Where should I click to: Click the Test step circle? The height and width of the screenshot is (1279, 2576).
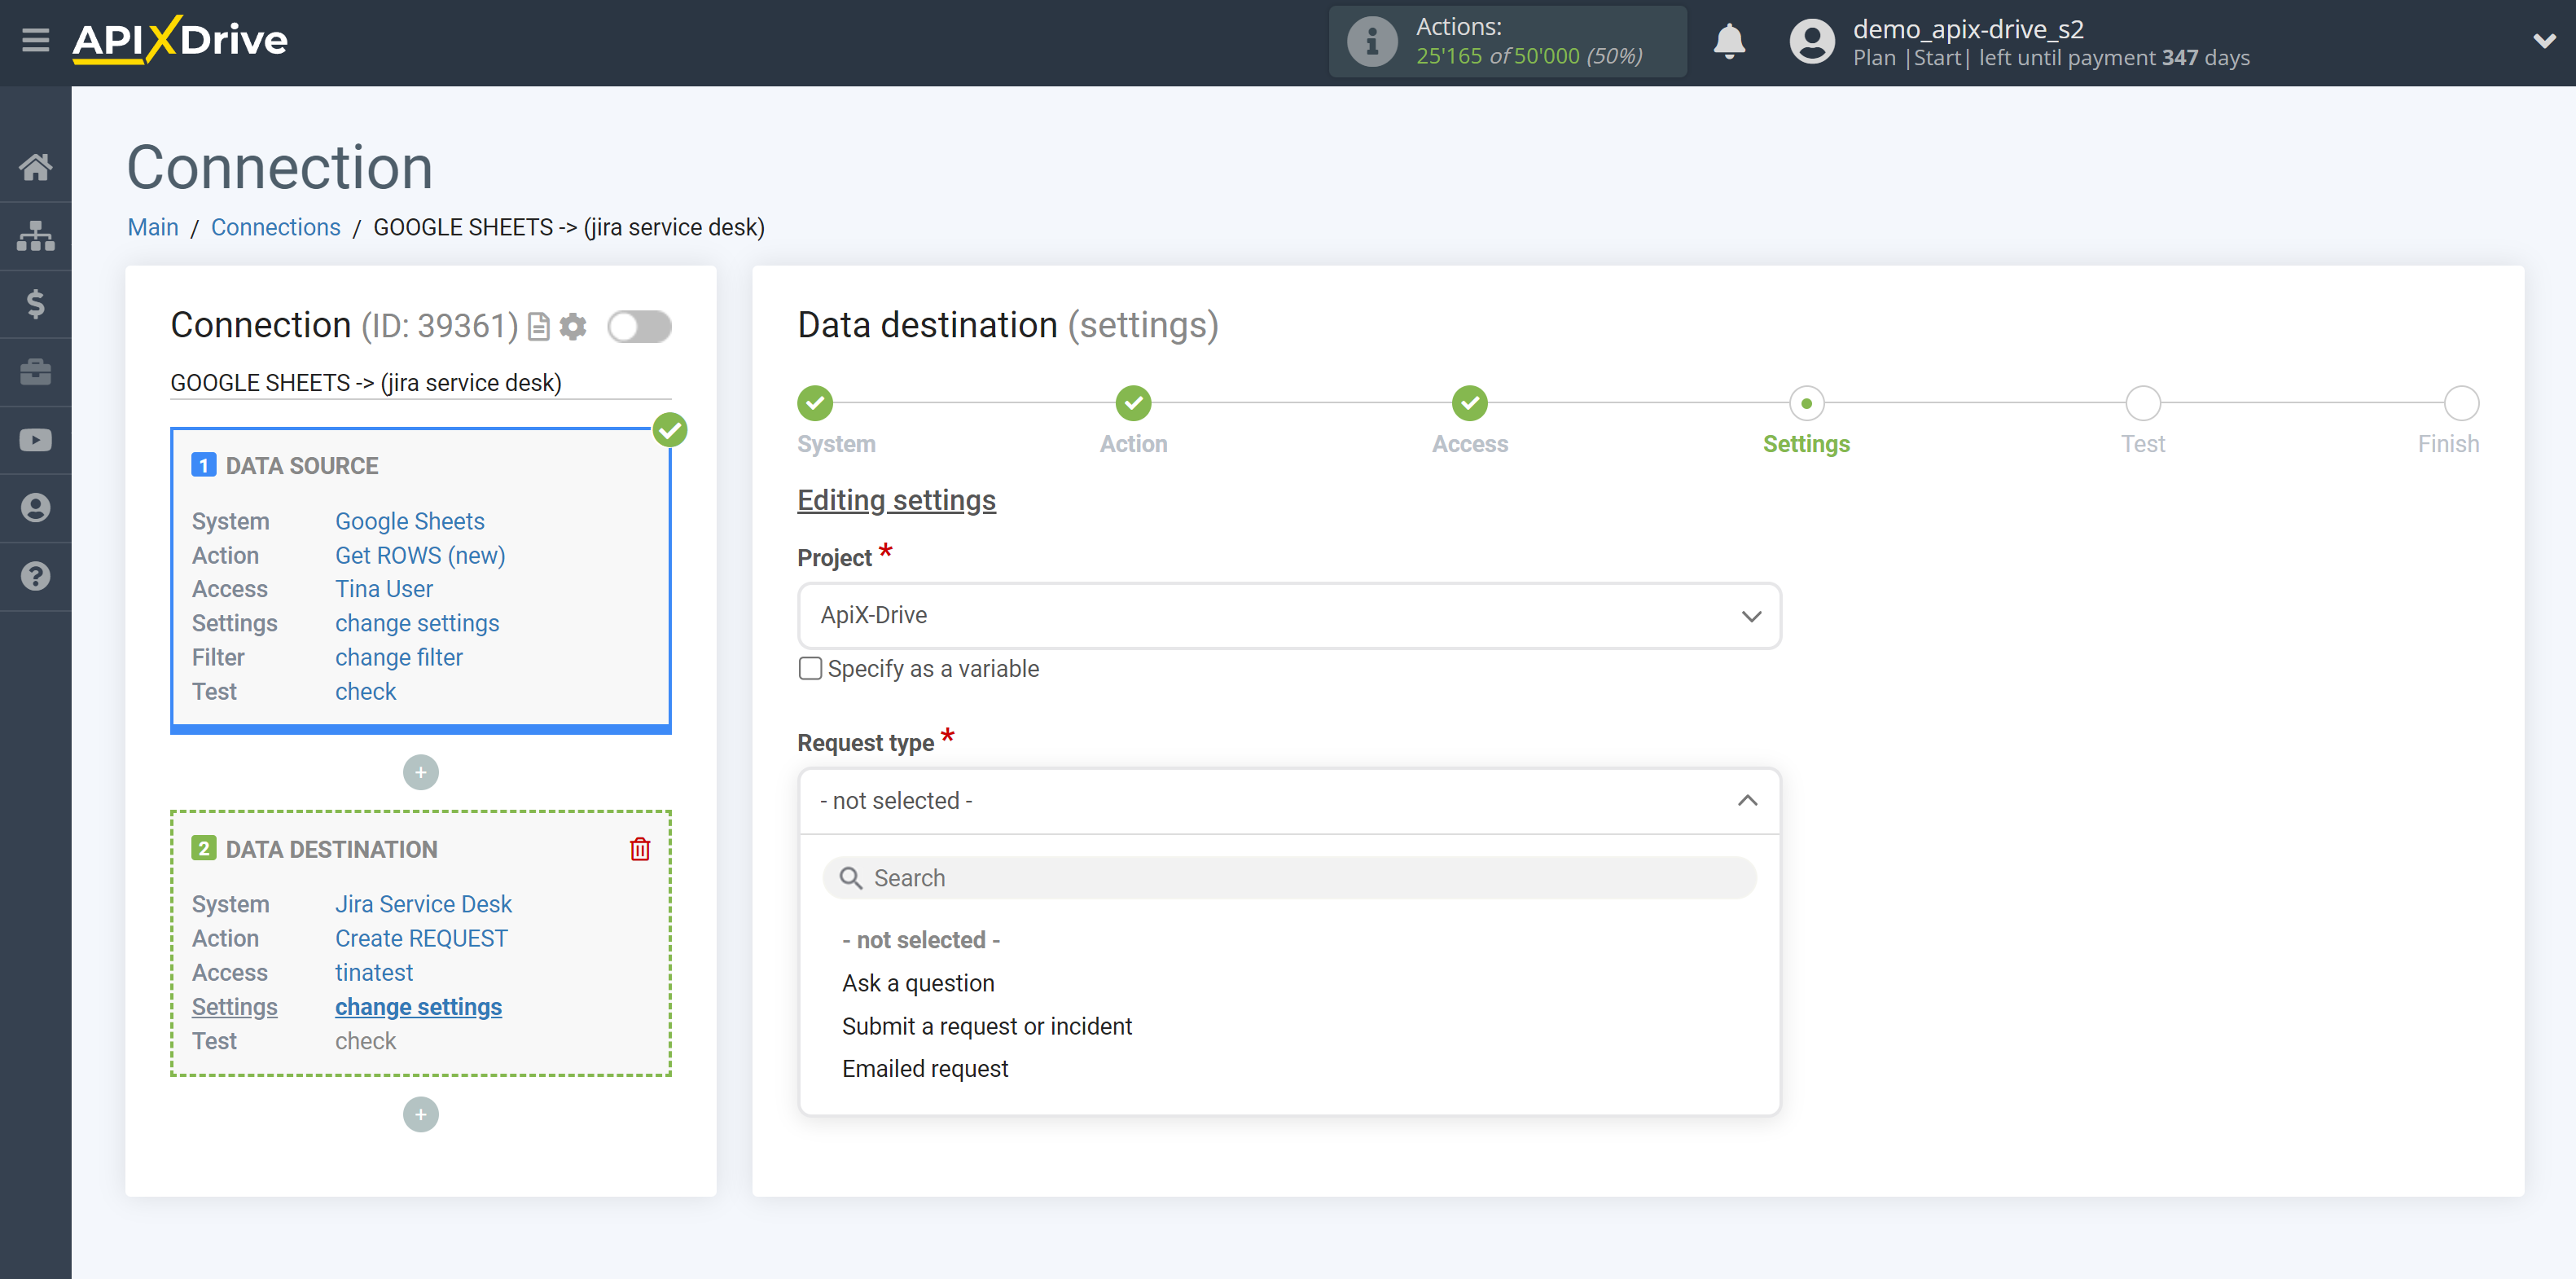[x=2143, y=404]
